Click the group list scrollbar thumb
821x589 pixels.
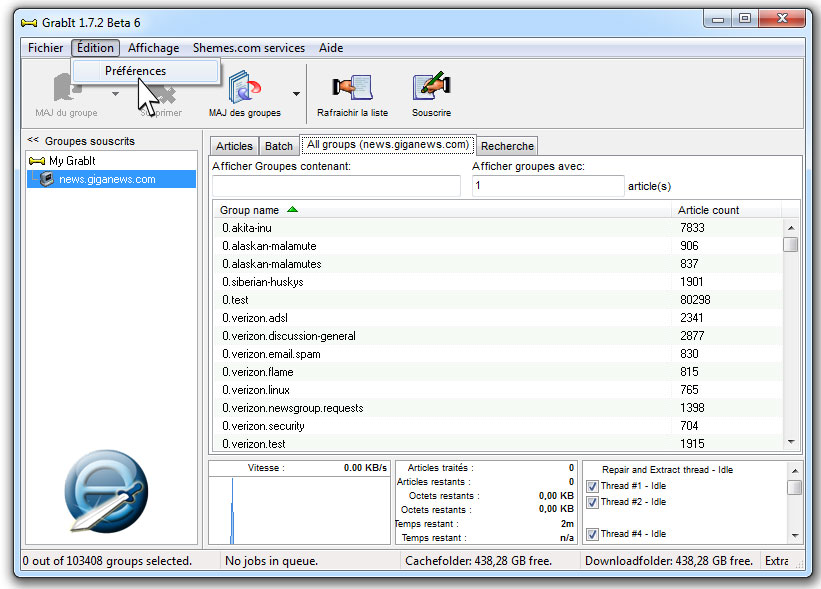coord(791,245)
